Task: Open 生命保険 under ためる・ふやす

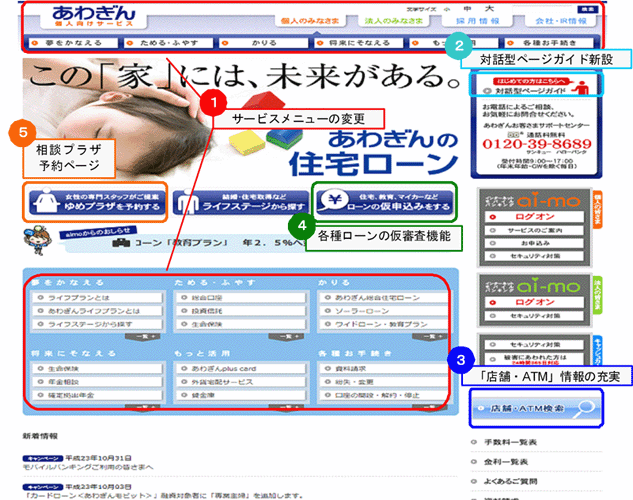Action: point(241,324)
